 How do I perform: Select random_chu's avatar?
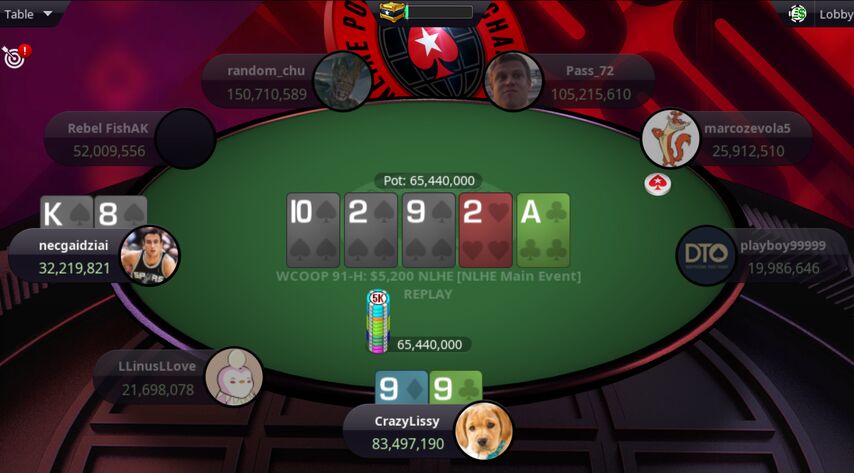[343, 82]
